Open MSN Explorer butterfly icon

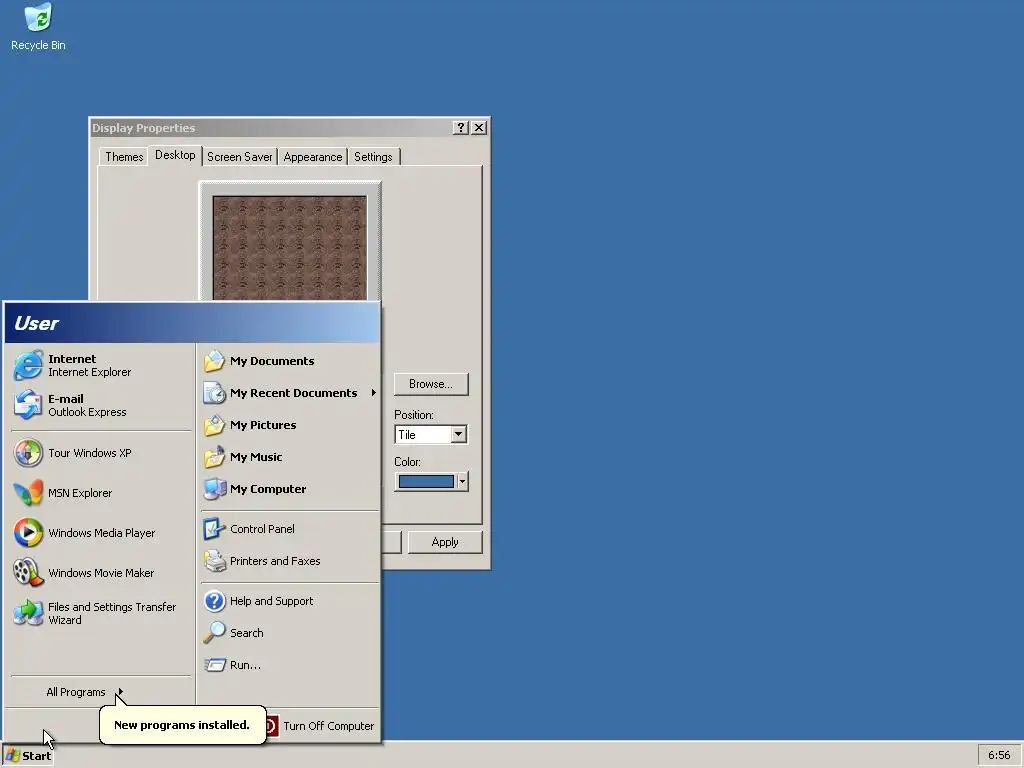28,493
